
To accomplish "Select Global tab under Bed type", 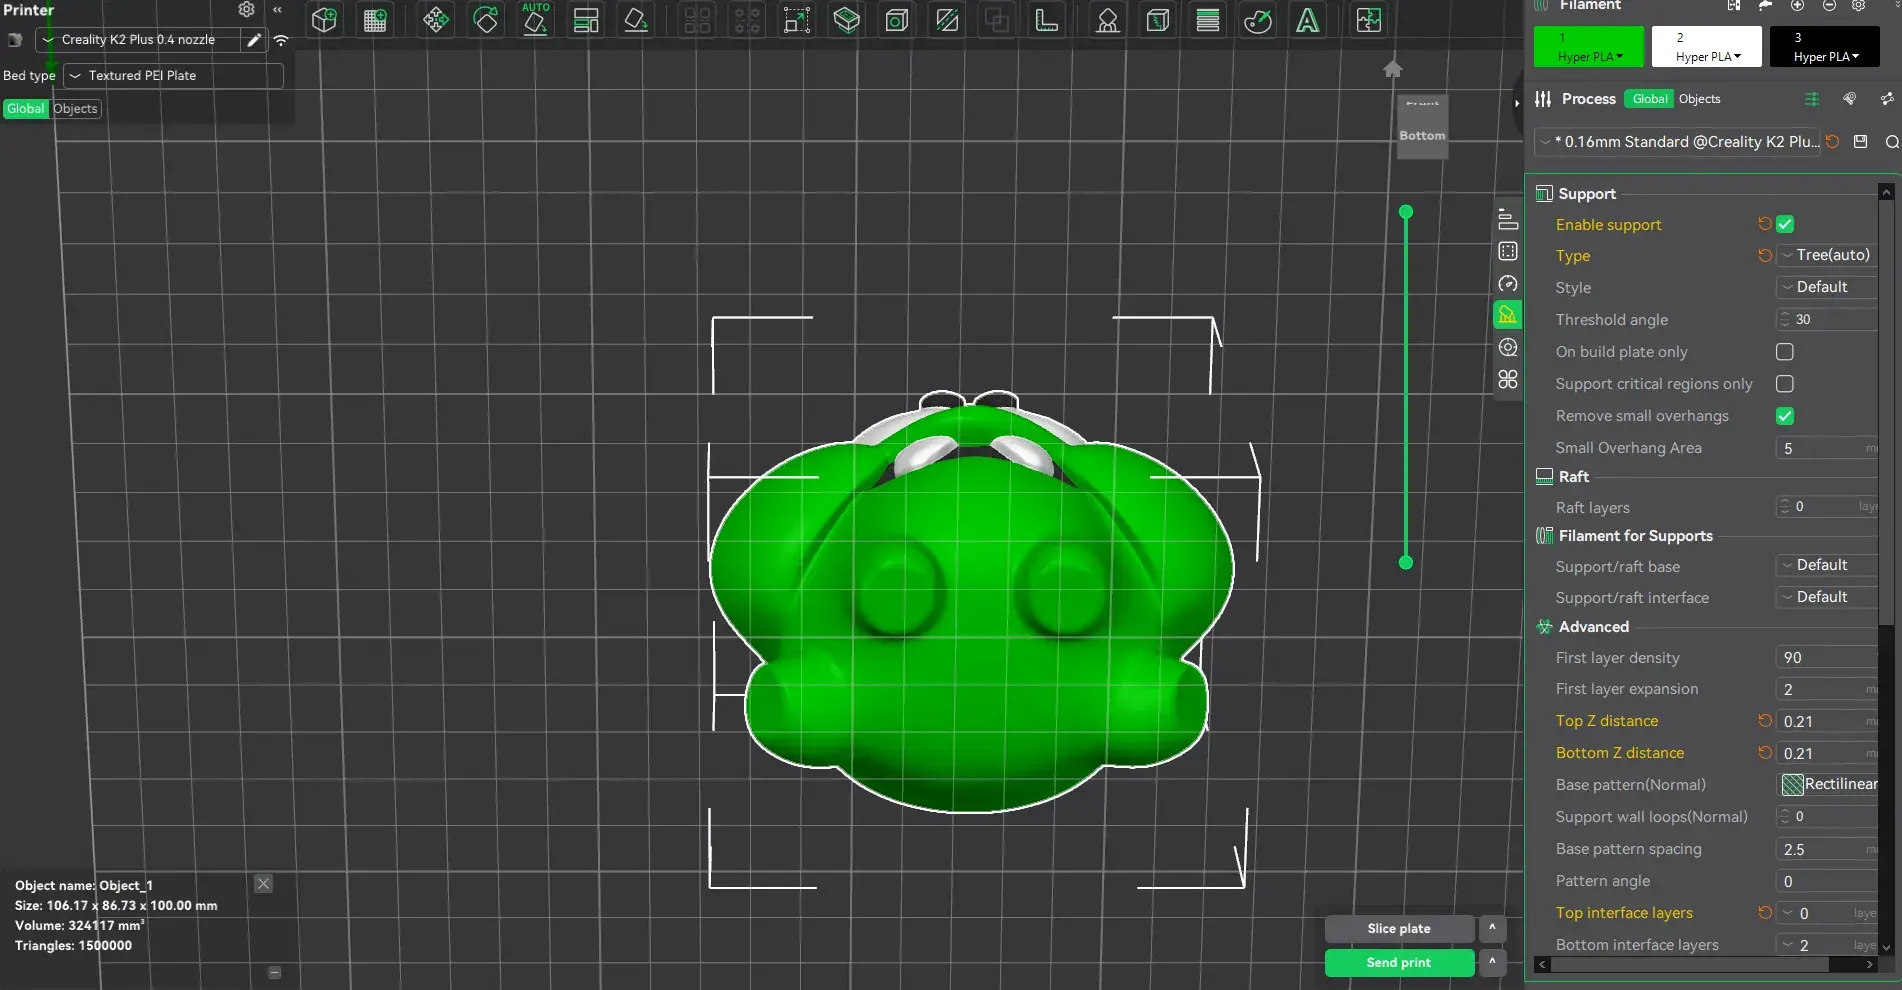I will [x=26, y=109].
